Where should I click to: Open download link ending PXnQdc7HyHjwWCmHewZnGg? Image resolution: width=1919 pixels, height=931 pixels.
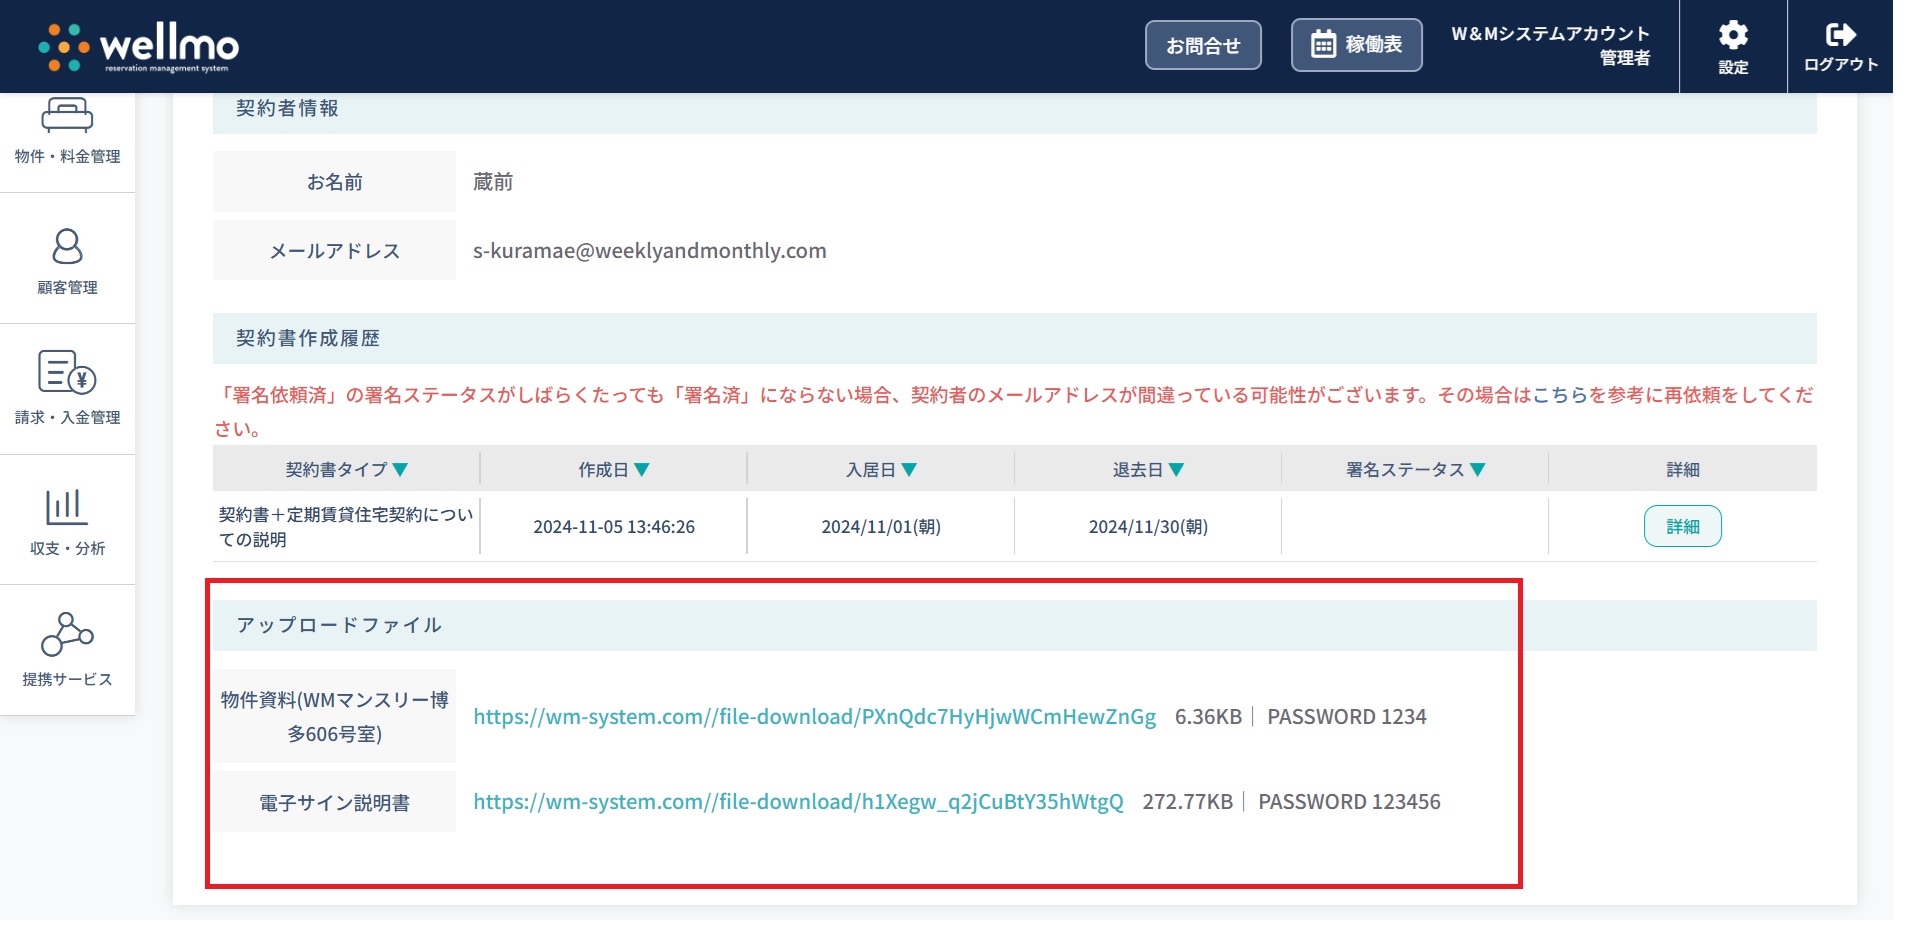(814, 717)
